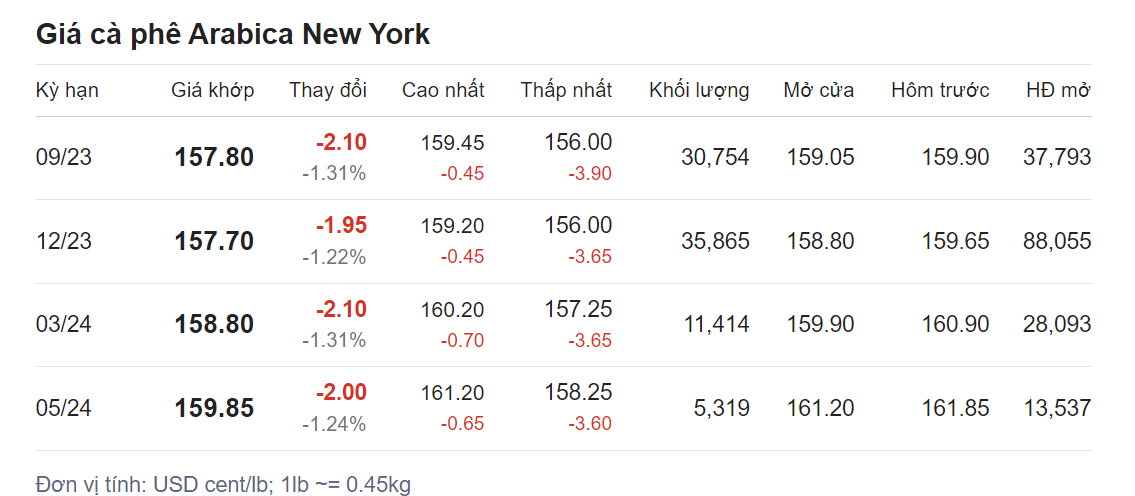1135x496 pixels.
Task: Select the 03/24 contract term
Action: [63, 324]
